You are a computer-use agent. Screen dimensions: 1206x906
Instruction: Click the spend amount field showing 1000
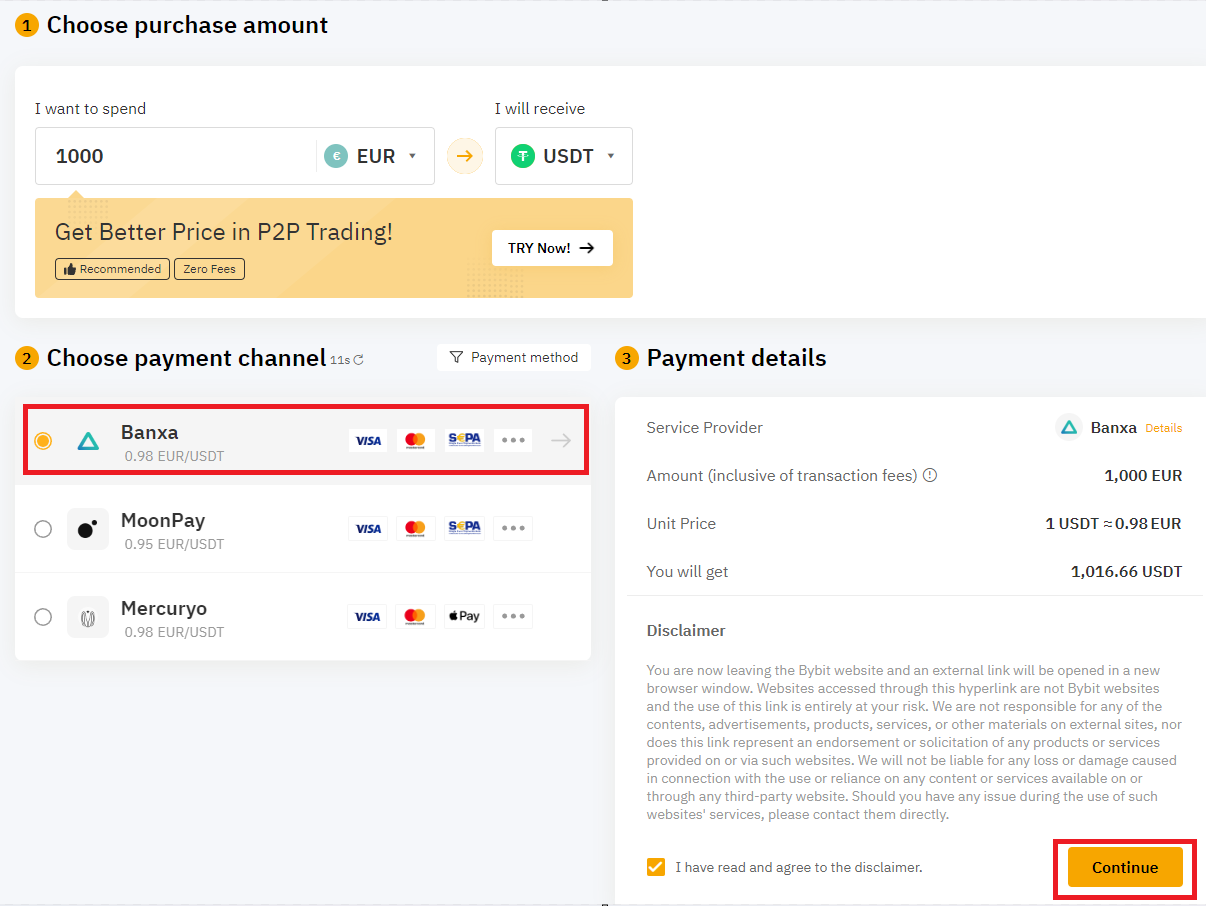click(x=176, y=156)
